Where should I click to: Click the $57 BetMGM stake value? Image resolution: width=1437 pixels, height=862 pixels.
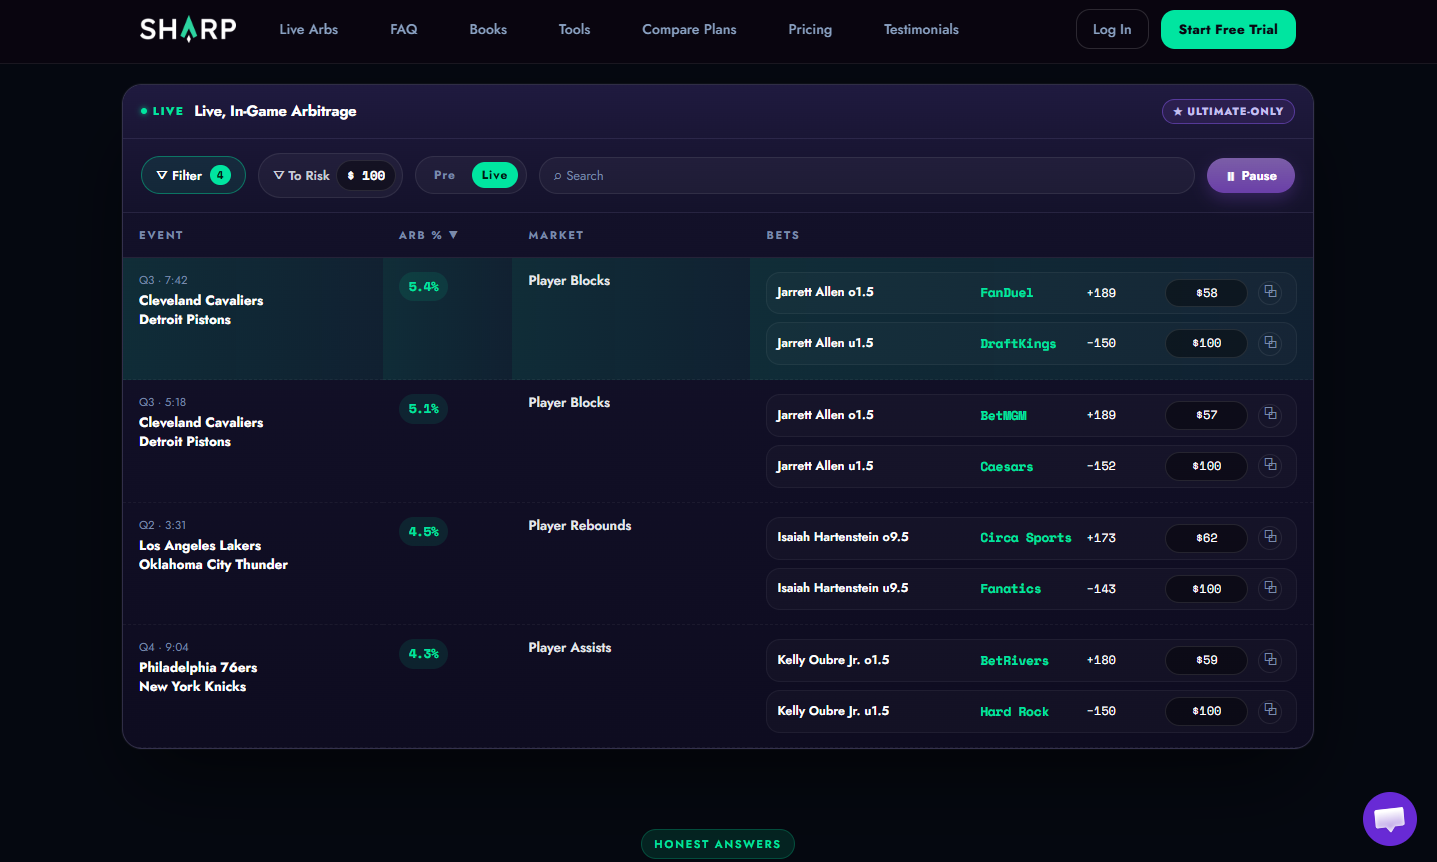(1206, 415)
